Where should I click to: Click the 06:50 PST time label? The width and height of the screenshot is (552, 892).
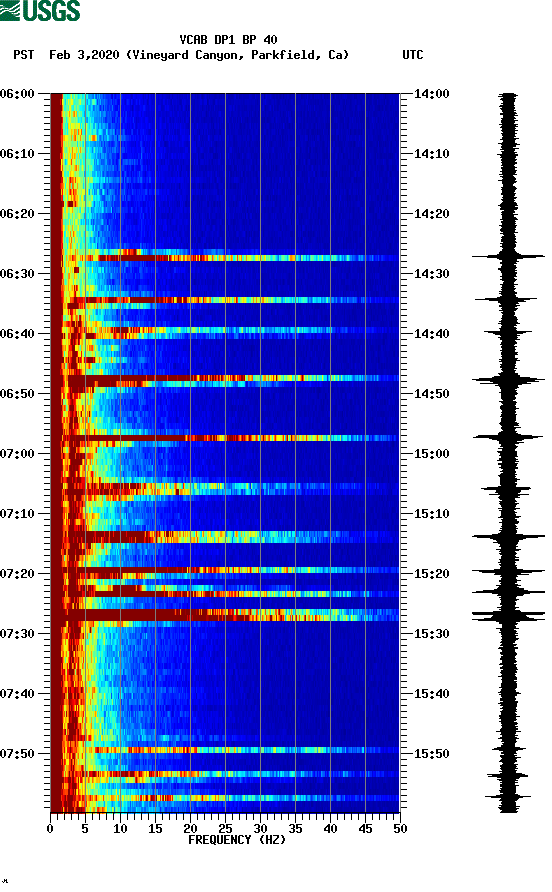coord(17,394)
